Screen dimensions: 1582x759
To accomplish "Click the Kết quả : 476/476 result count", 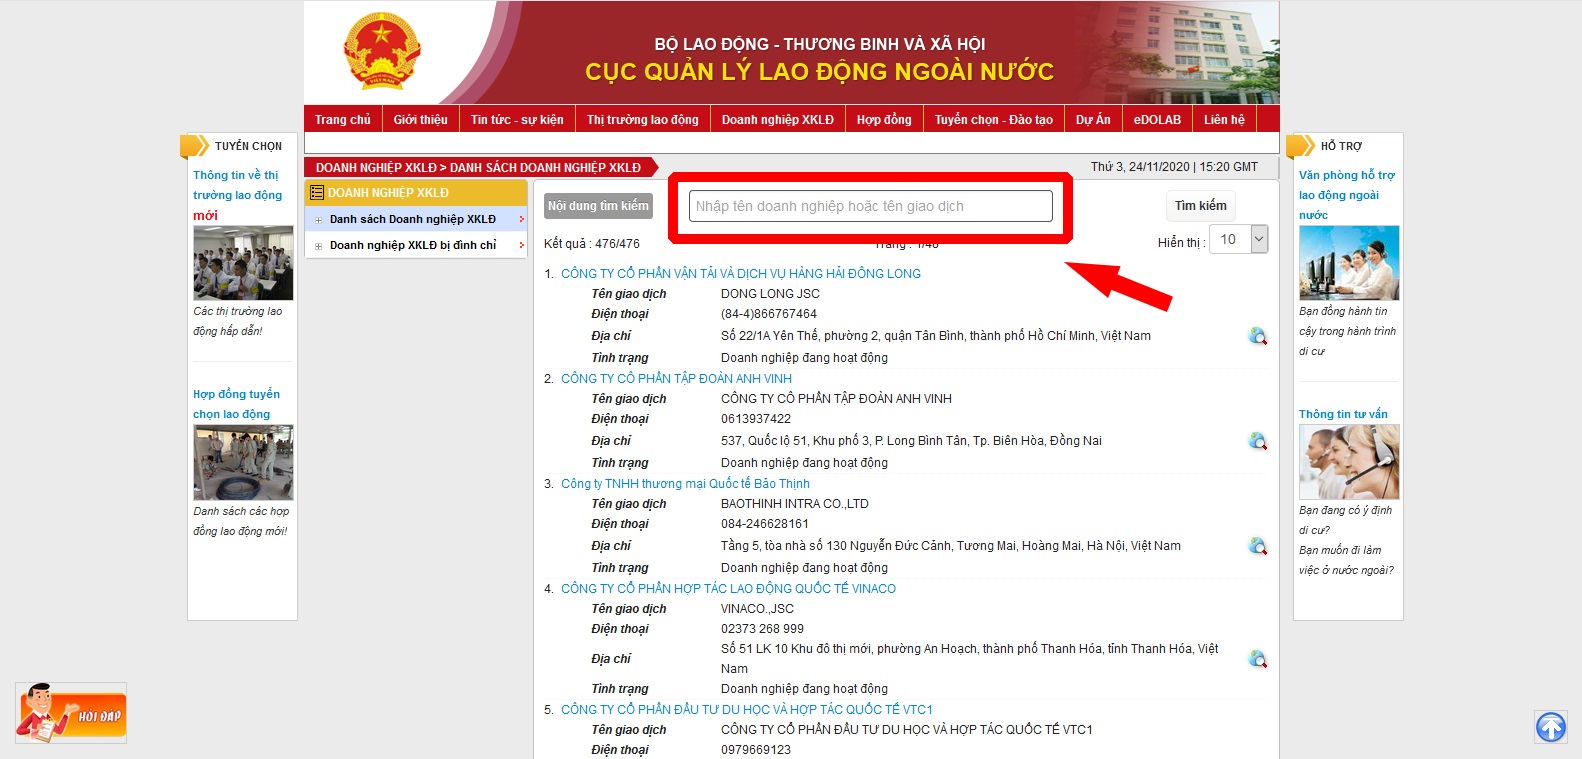I will (592, 243).
